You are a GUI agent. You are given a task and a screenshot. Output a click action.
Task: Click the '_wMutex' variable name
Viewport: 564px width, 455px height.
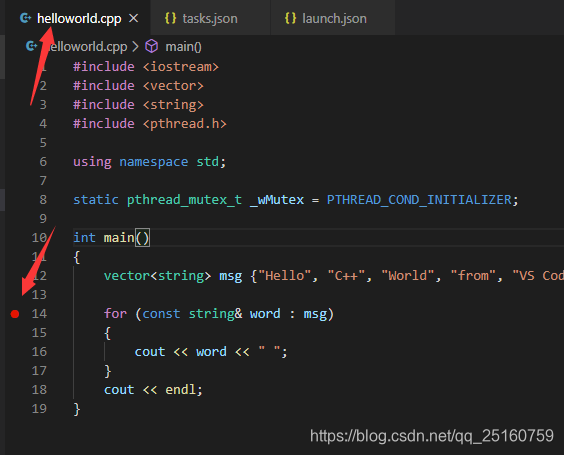[277, 200]
